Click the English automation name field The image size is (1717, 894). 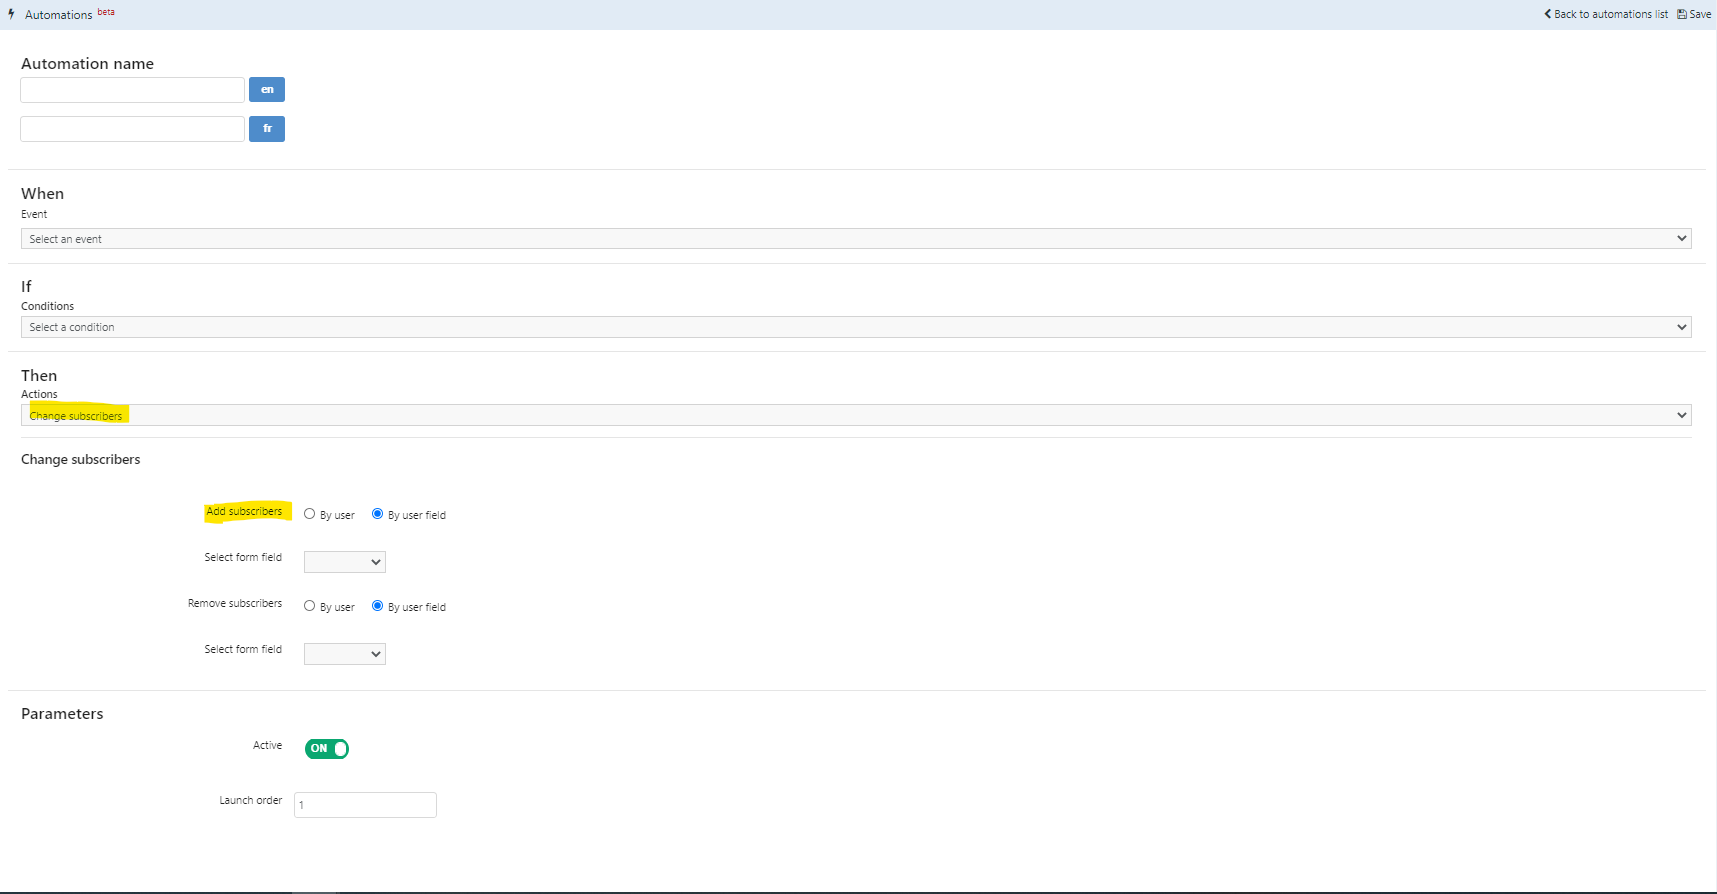[x=132, y=90]
